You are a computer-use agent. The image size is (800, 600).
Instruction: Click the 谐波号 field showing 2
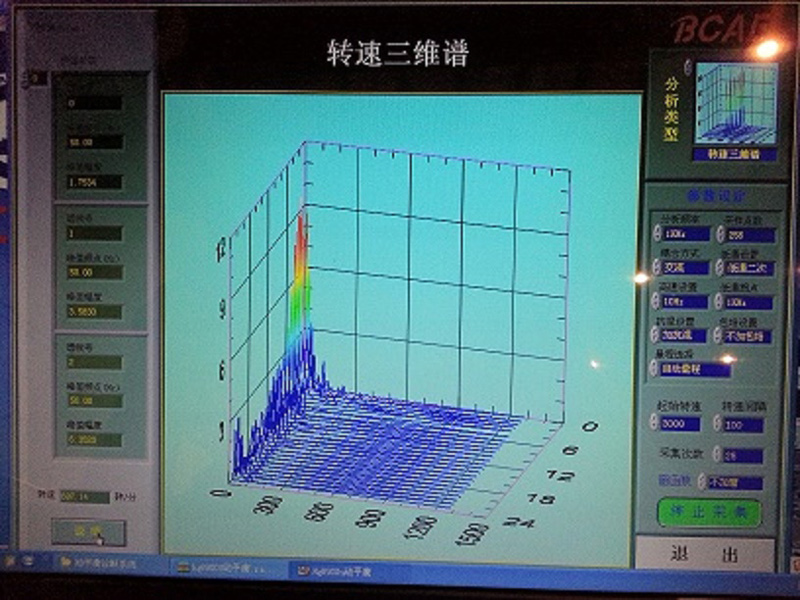[94, 363]
